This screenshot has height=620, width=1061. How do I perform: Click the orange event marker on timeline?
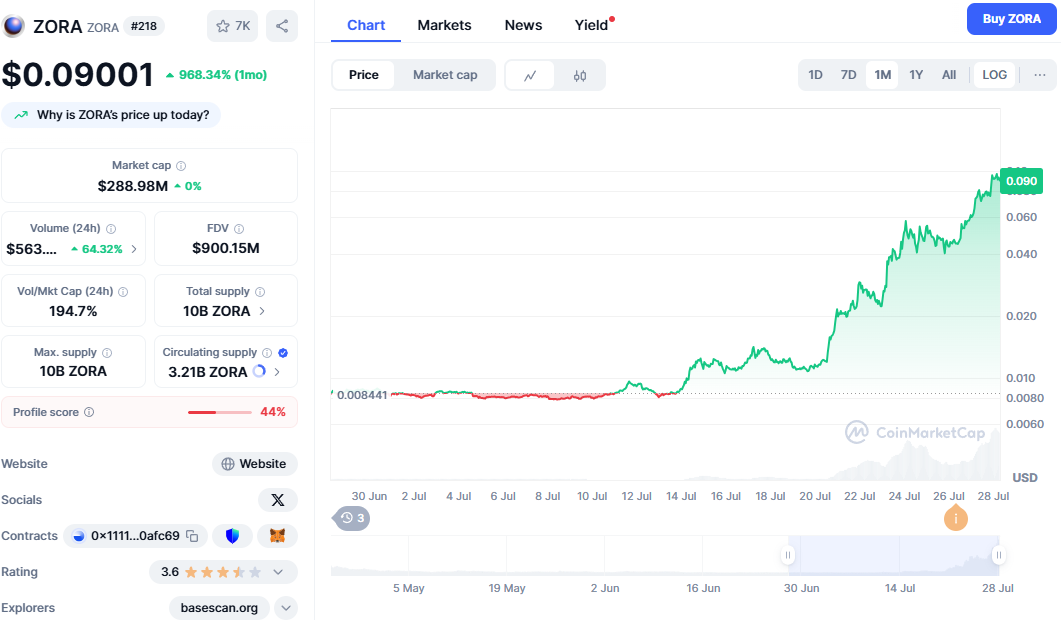point(956,518)
